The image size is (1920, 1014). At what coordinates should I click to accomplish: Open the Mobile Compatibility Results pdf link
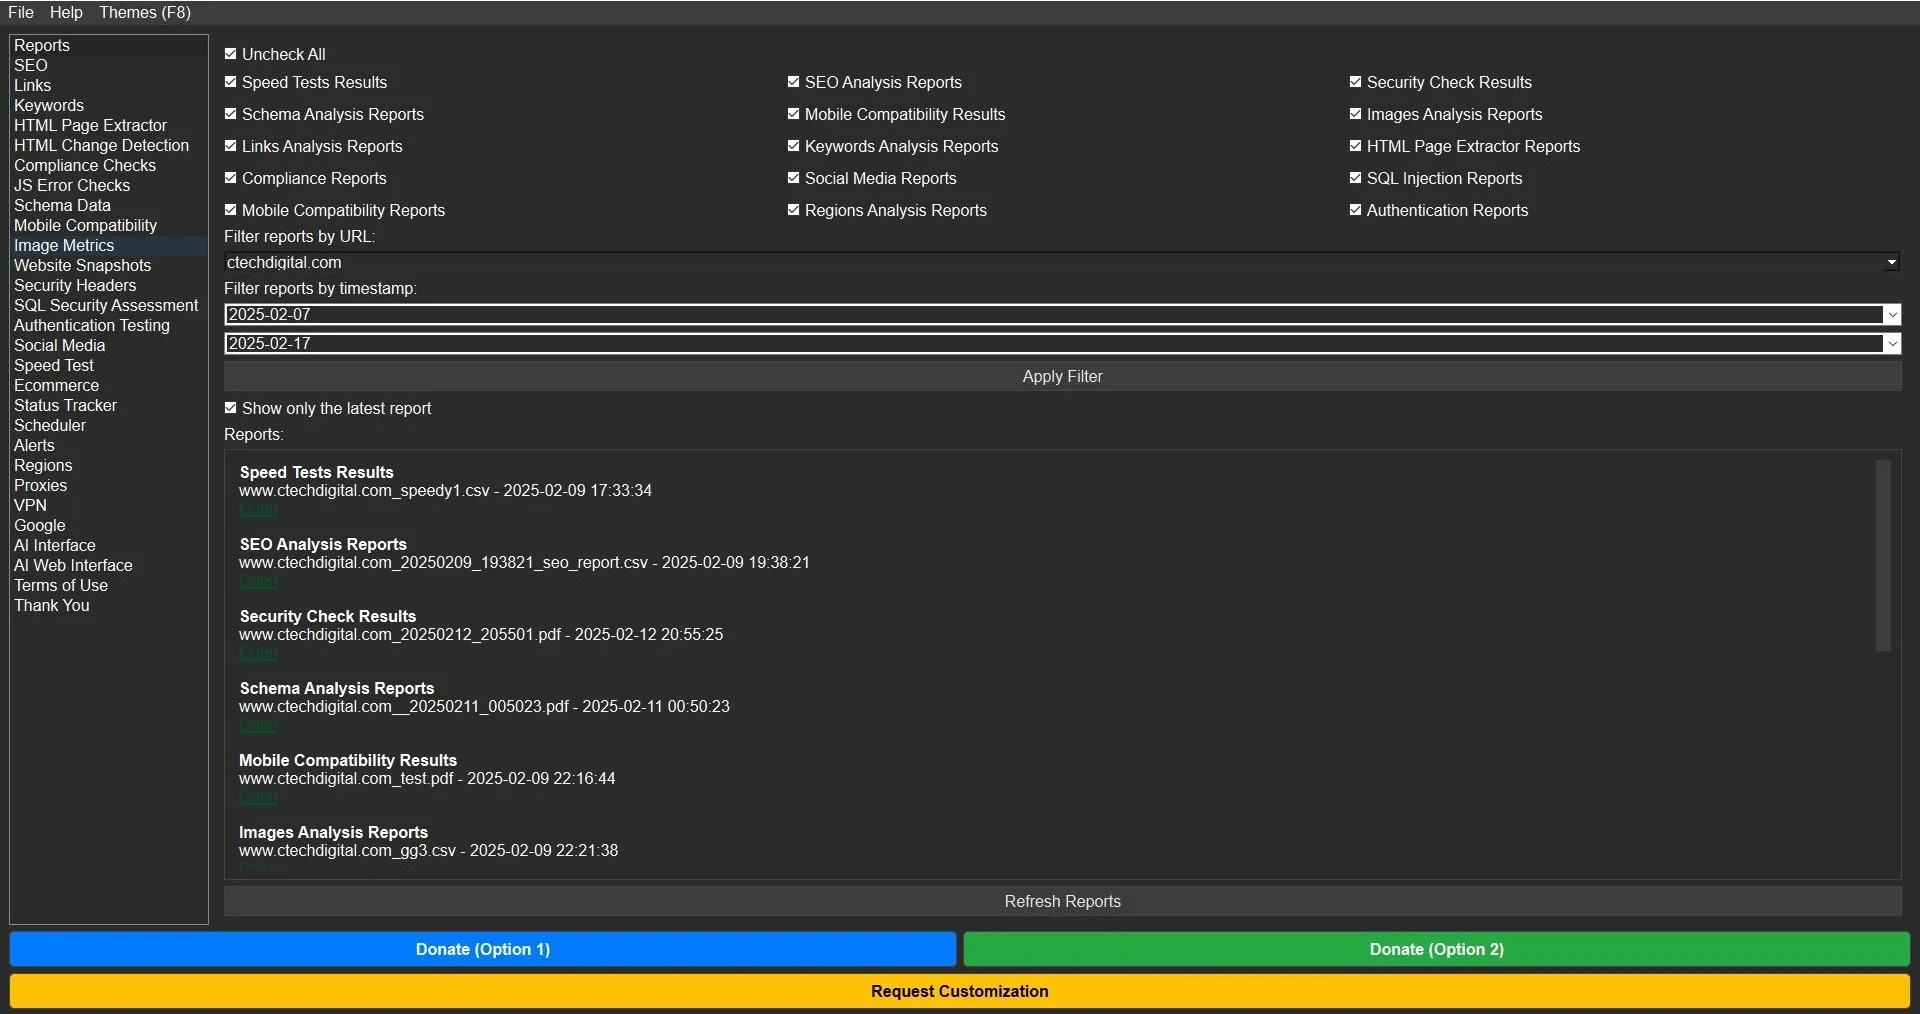(x=258, y=797)
